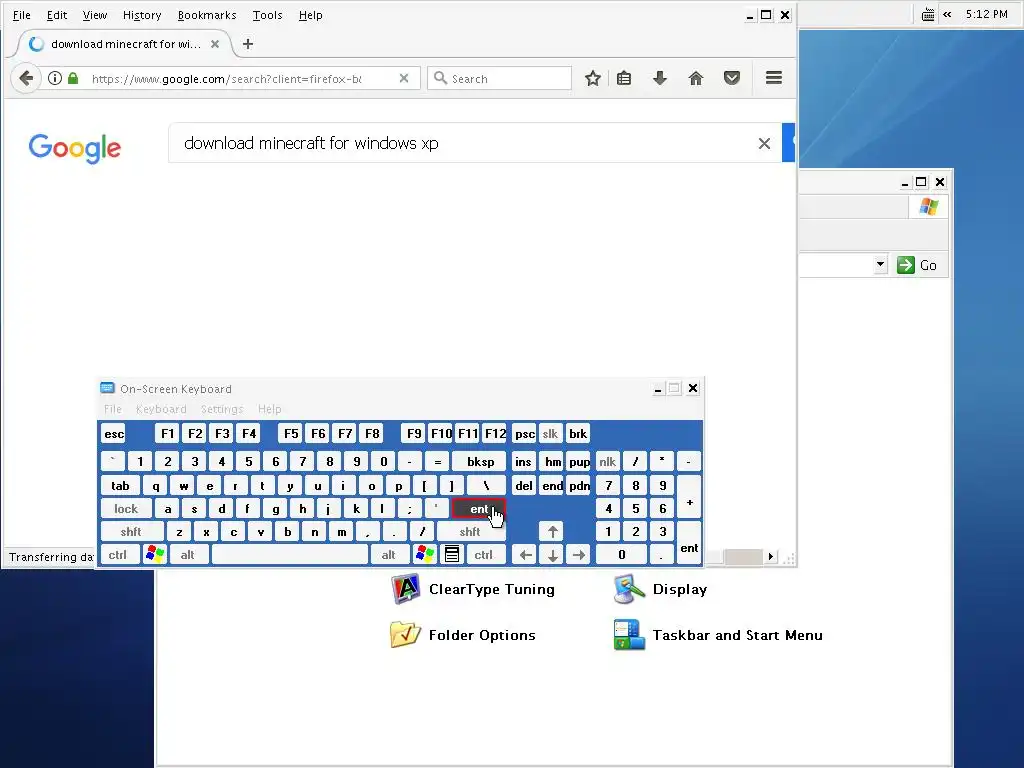This screenshot has width=1024, height=768.
Task: Click the spacebar on On-Screen Keyboard
Action: pos(290,554)
